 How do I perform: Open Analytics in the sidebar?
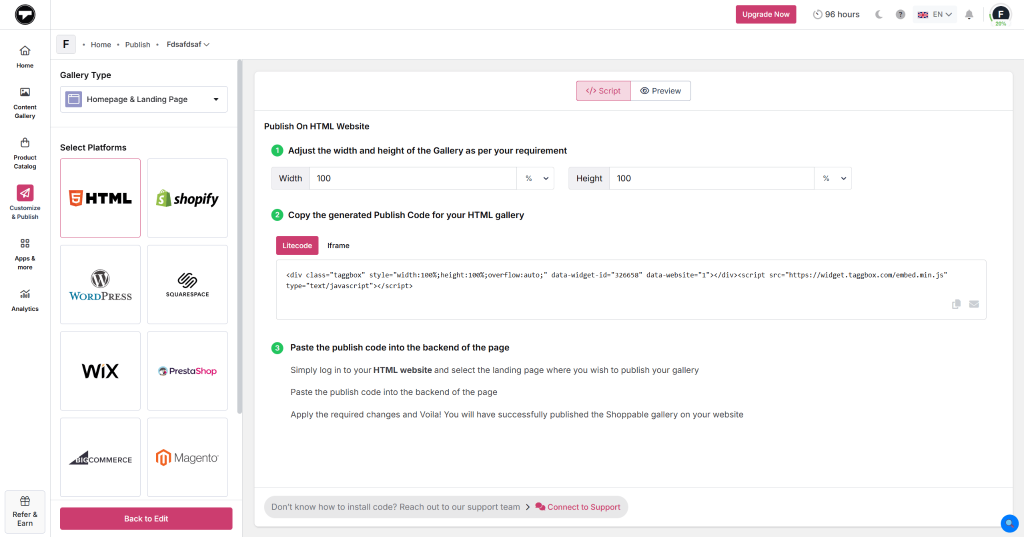click(25, 301)
